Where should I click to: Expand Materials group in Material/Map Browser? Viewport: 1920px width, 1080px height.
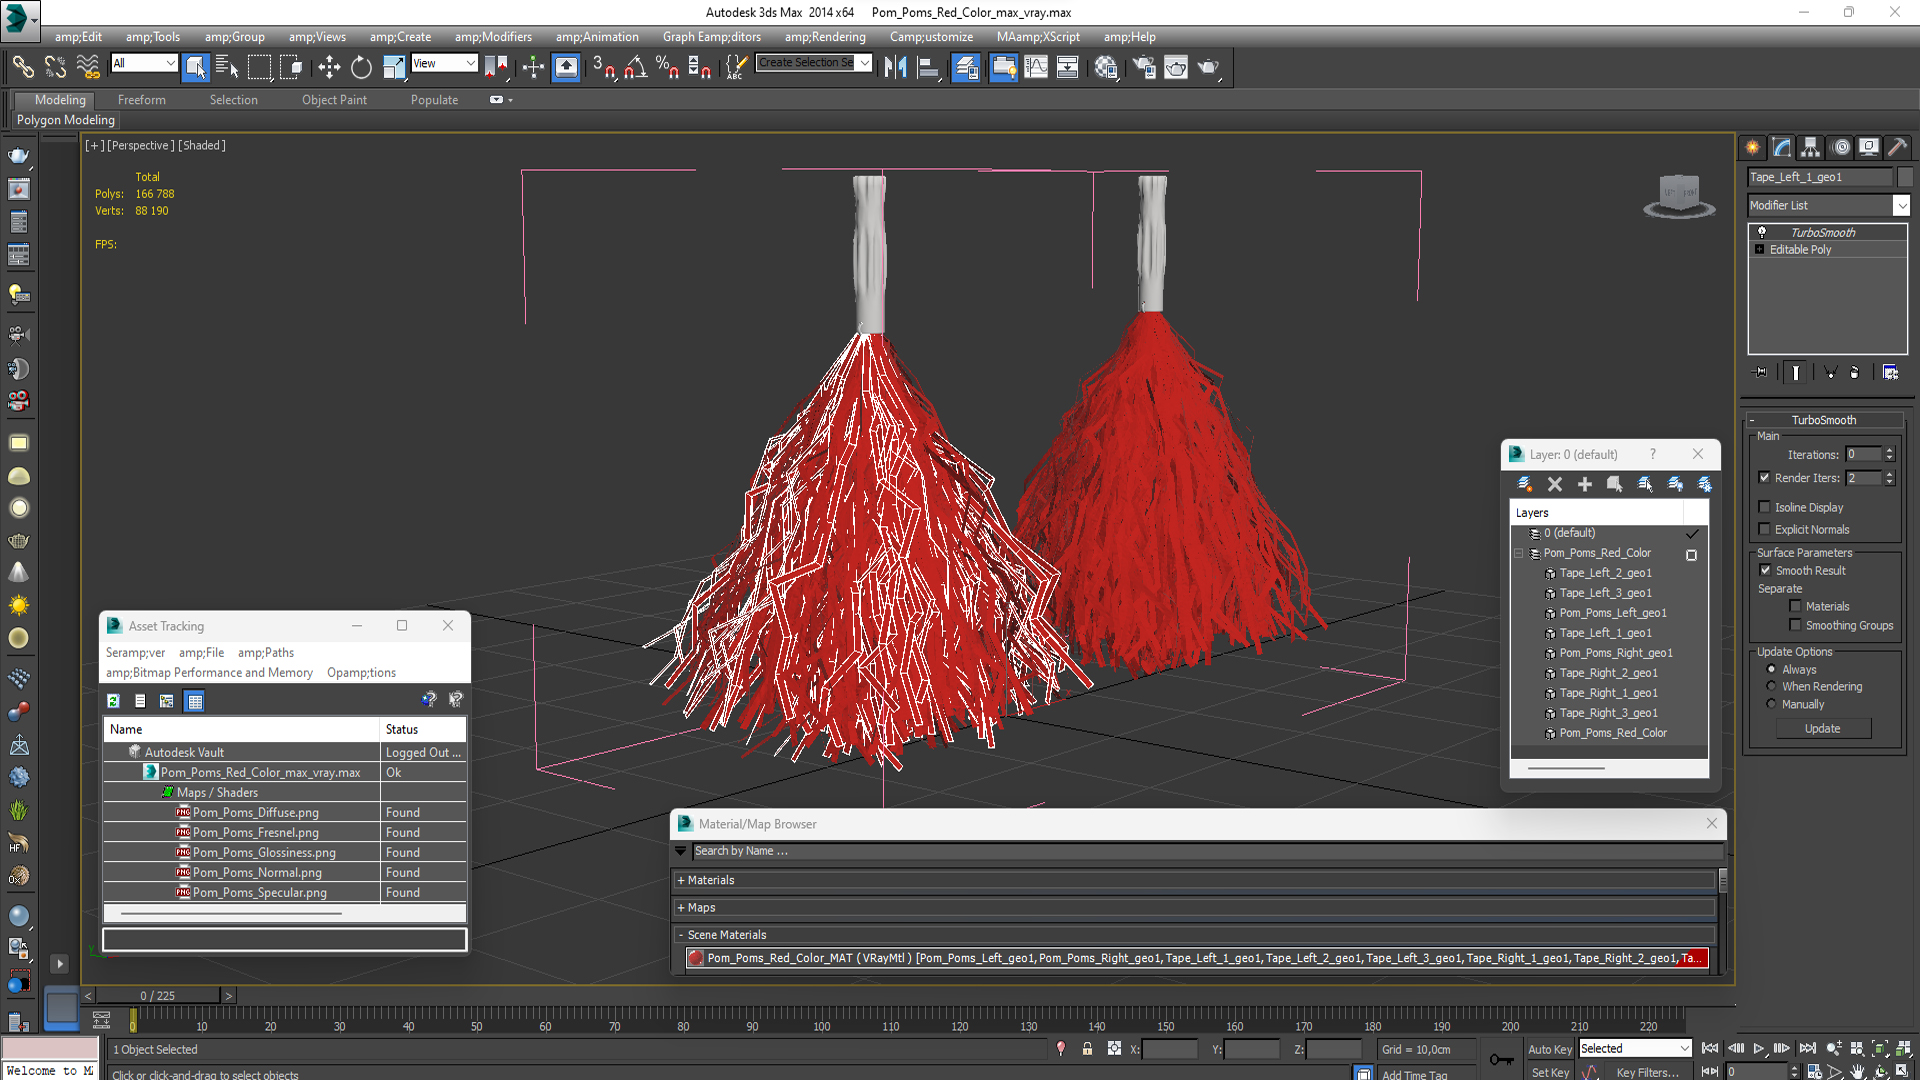[x=681, y=880]
